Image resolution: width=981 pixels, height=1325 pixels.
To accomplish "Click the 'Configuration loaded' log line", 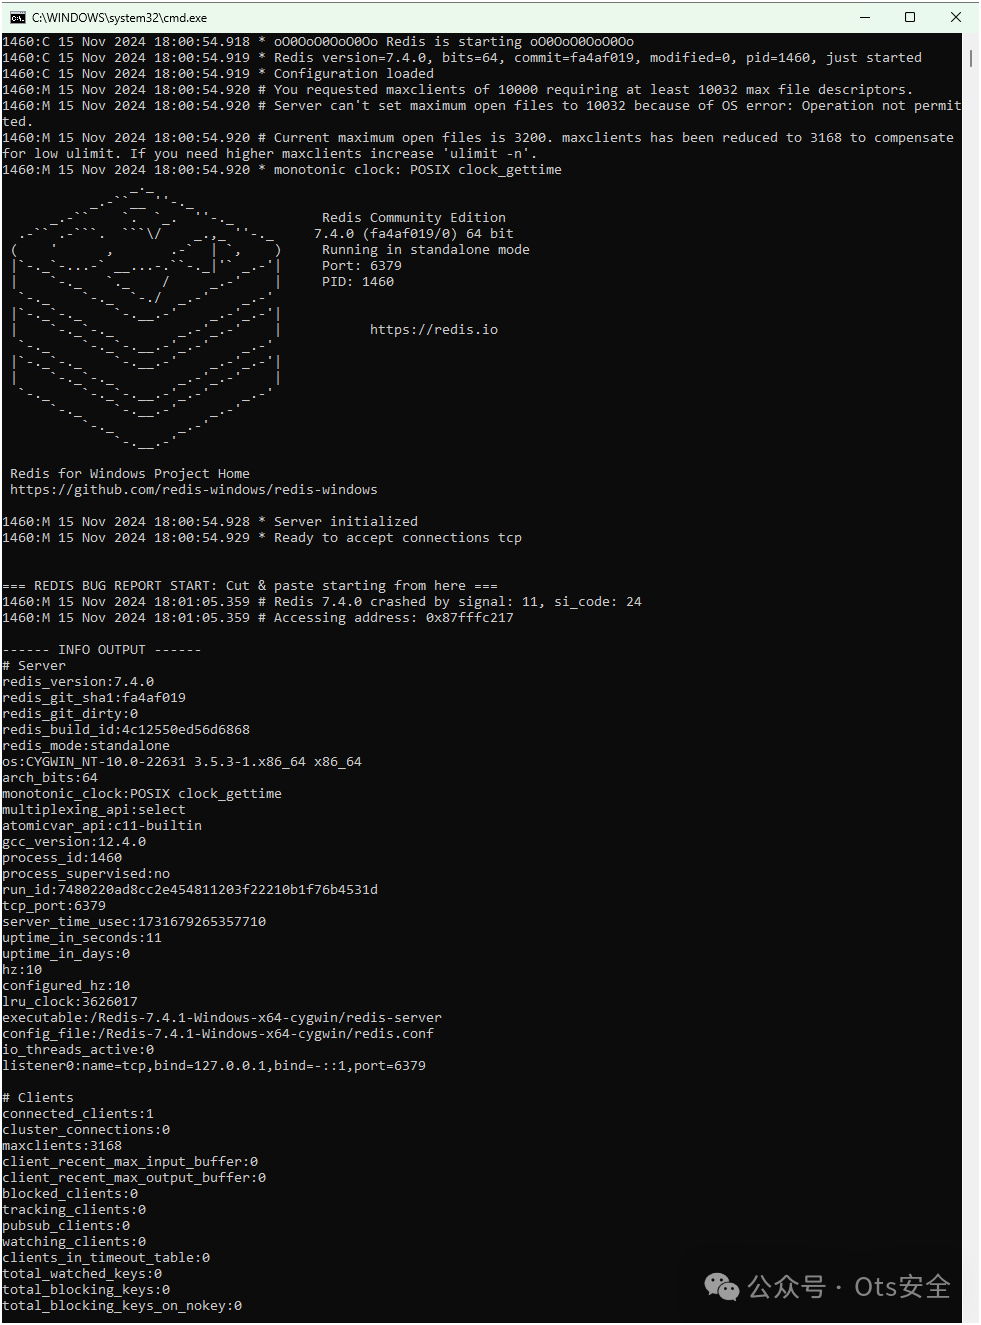I will click(x=218, y=74).
